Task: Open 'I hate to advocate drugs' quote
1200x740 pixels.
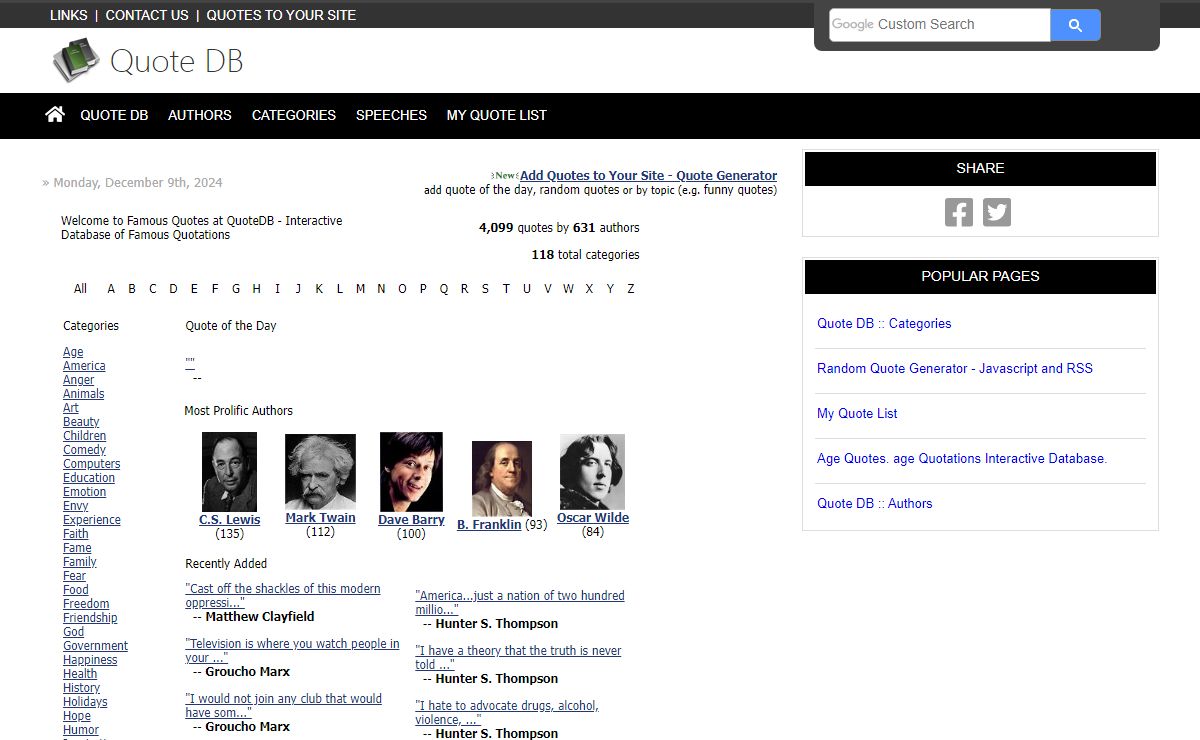Action: coord(507,712)
